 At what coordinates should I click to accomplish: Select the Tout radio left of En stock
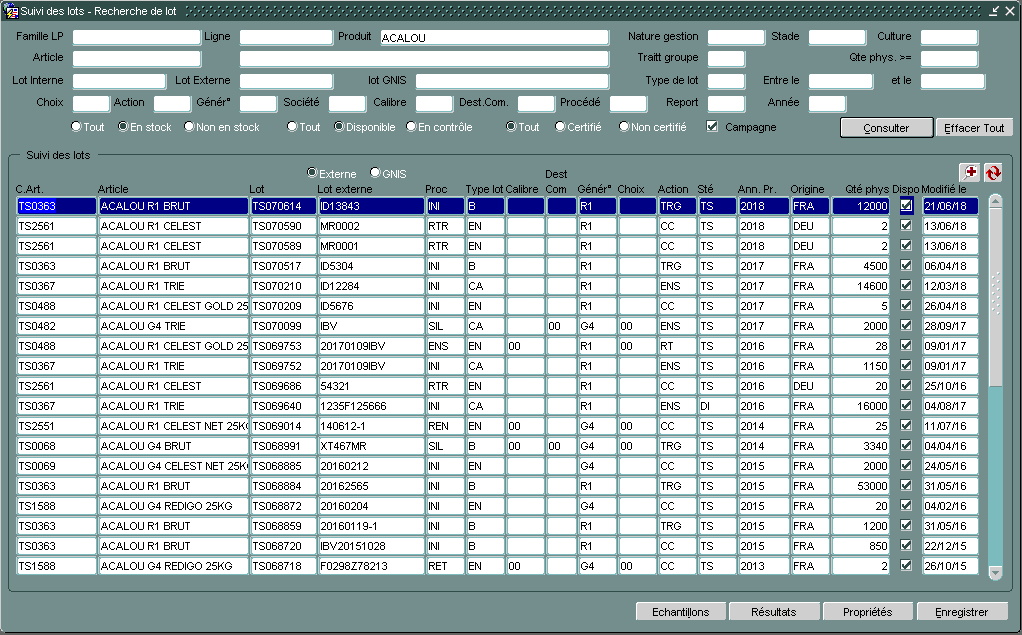(x=76, y=126)
